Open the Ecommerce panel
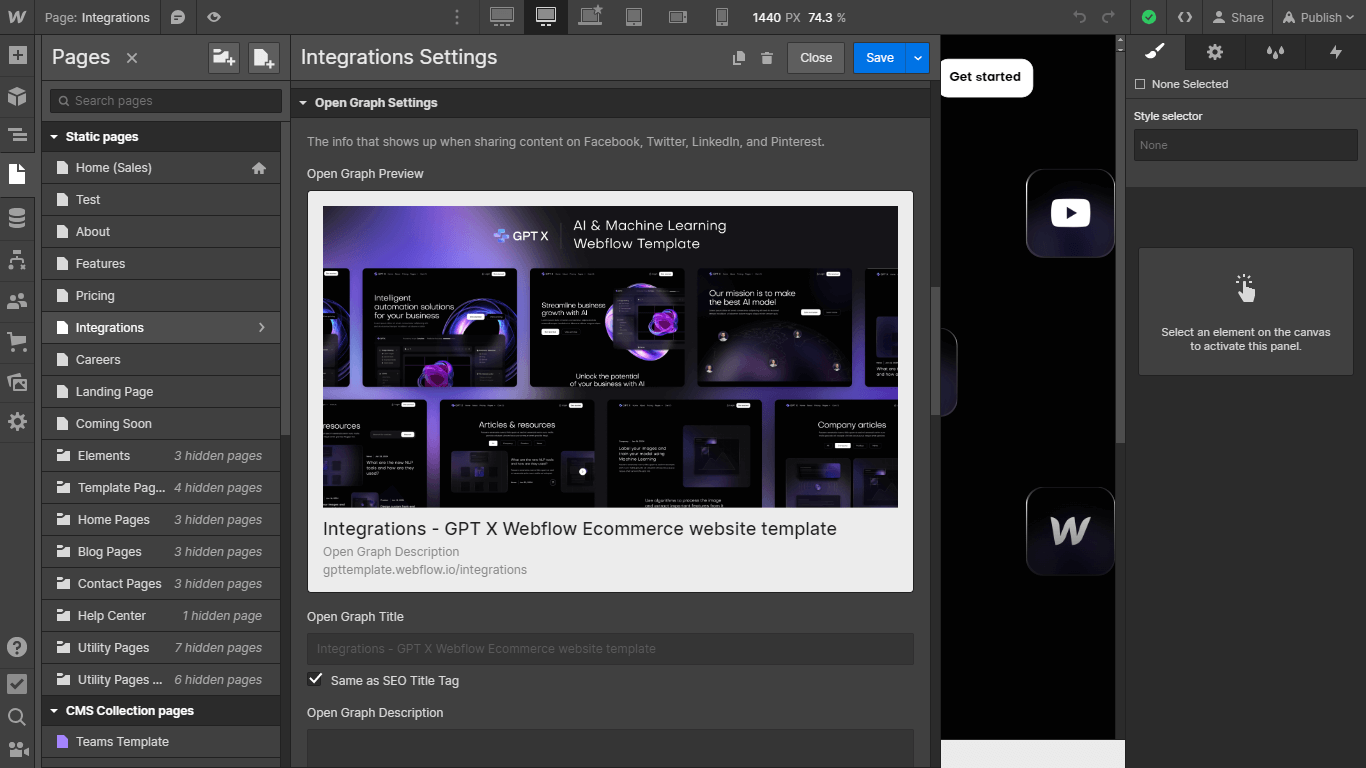Image resolution: width=1366 pixels, height=768 pixels. (17, 341)
